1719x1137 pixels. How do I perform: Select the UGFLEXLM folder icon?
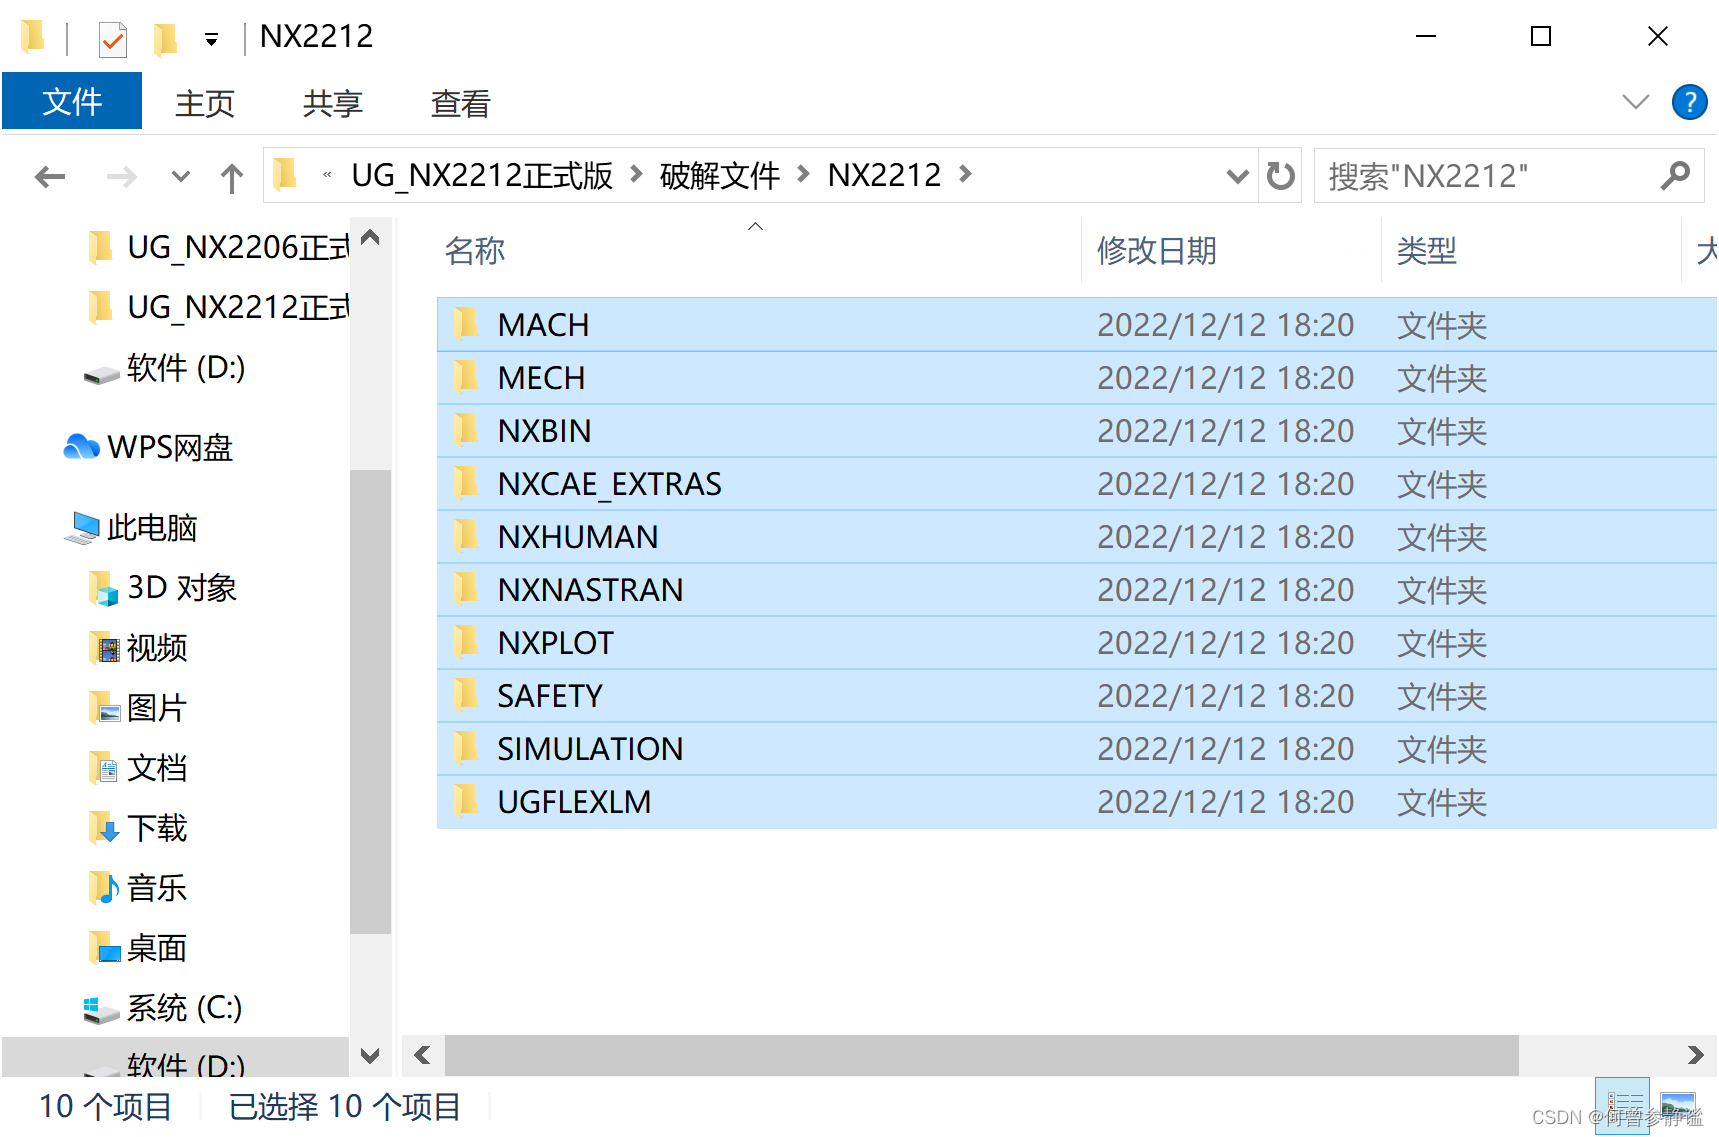465,801
